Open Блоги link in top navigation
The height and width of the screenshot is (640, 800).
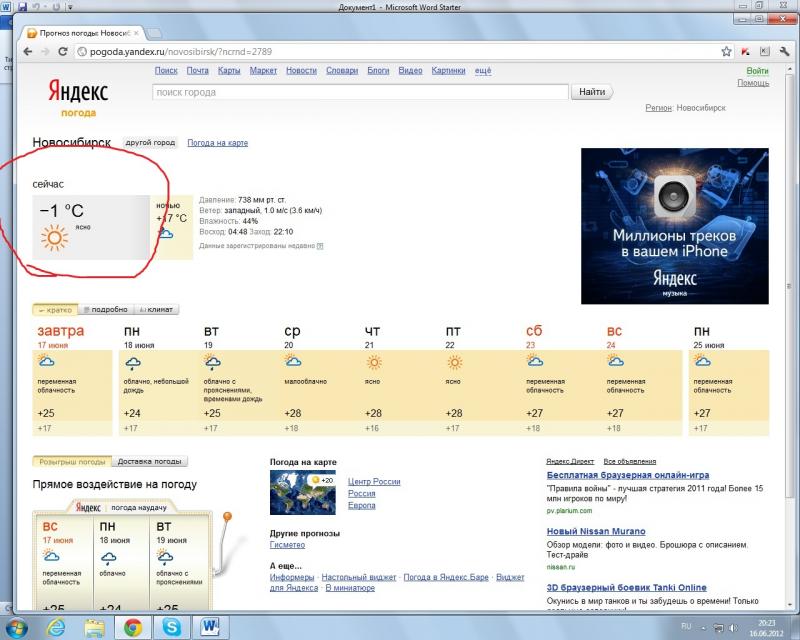click(378, 70)
